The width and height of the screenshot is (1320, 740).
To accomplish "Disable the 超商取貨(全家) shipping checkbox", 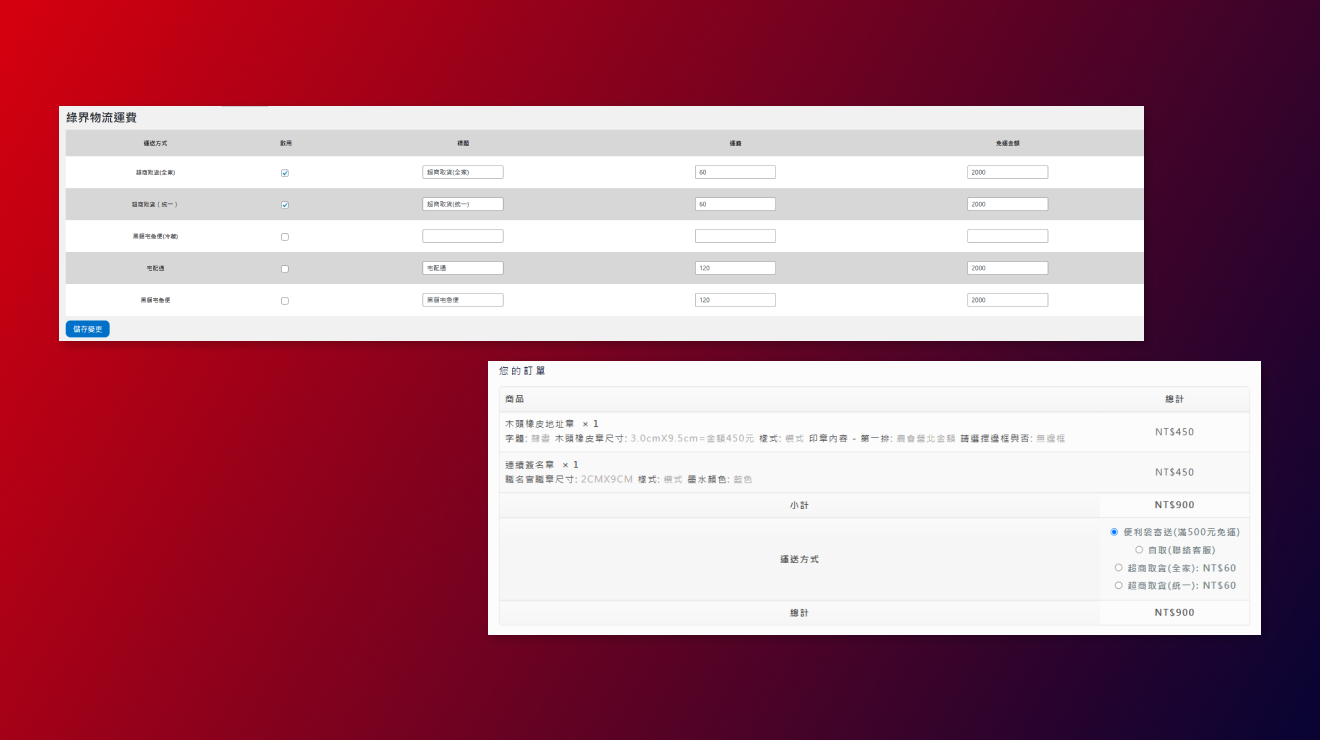I will (285, 173).
